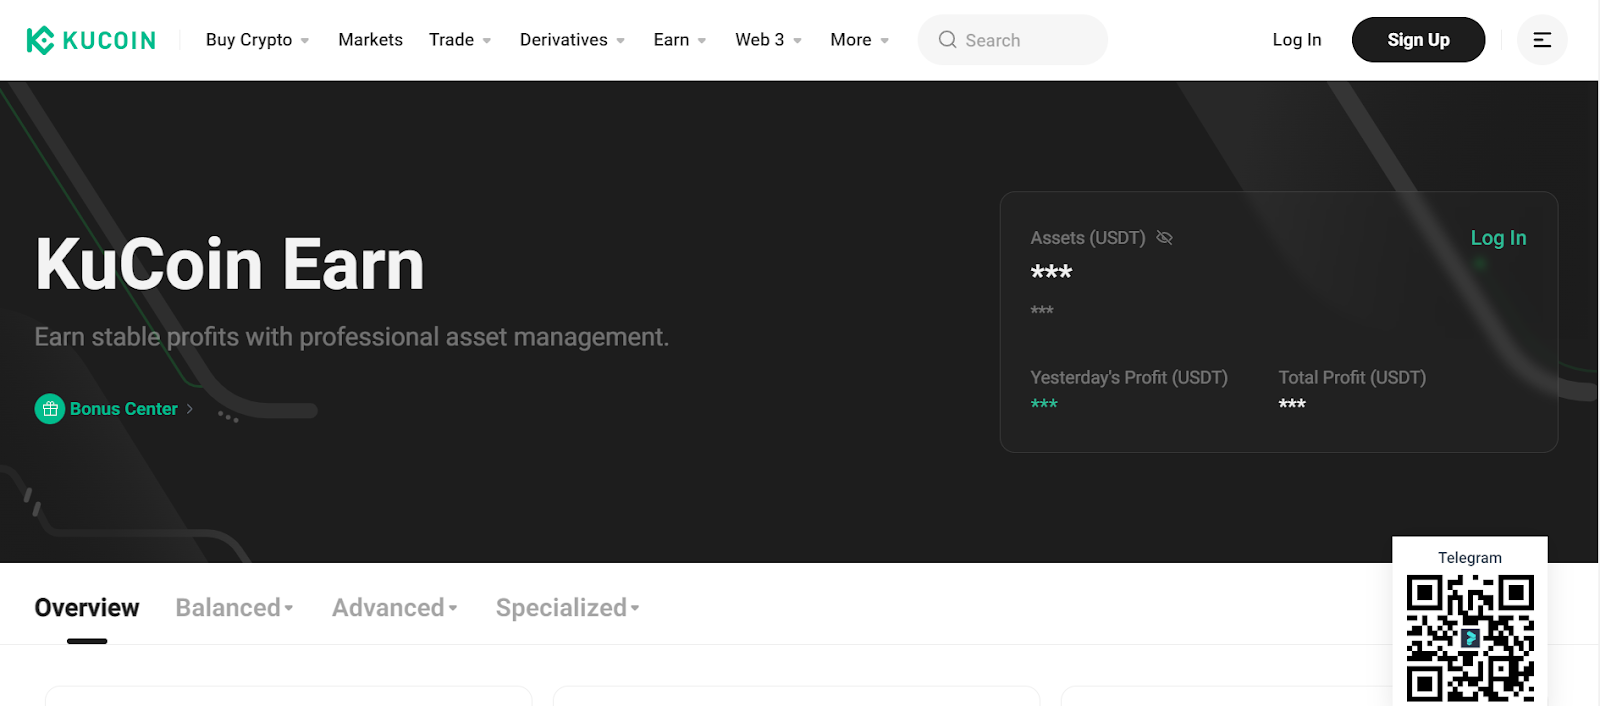
Task: Open the Advanced tab dropdown
Action: point(394,608)
